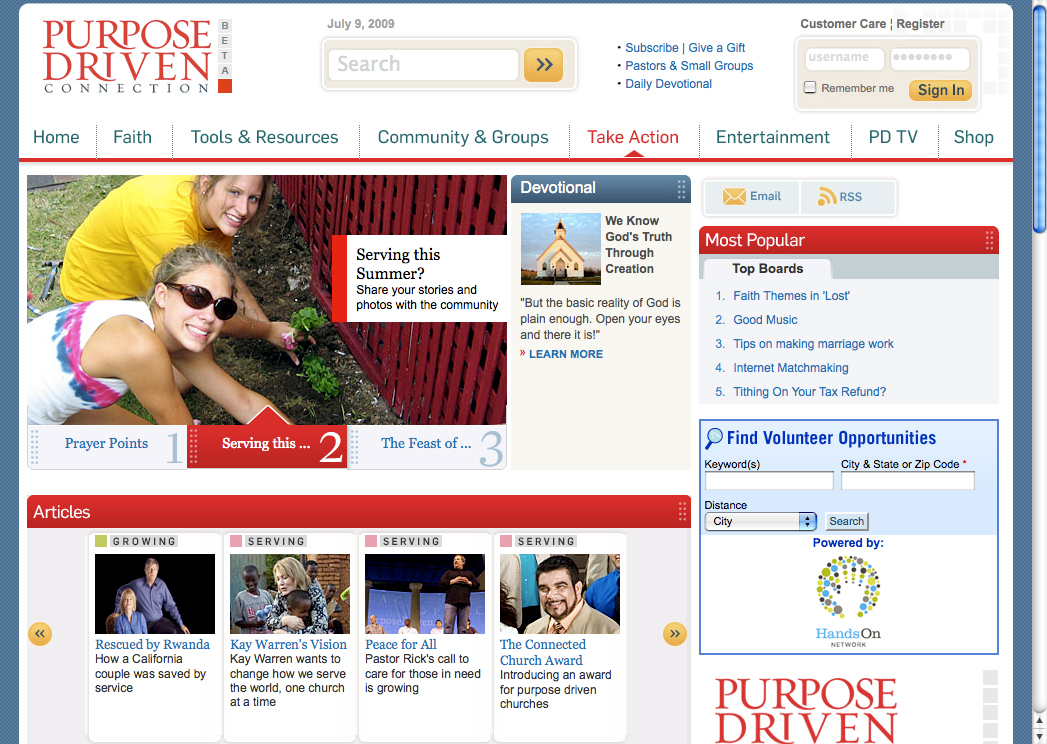
Task: Open the Shop menu item
Action: pos(974,138)
